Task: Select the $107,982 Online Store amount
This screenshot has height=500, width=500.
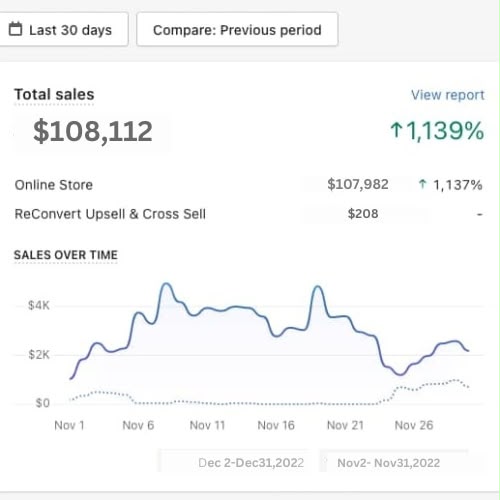Action: click(x=358, y=184)
